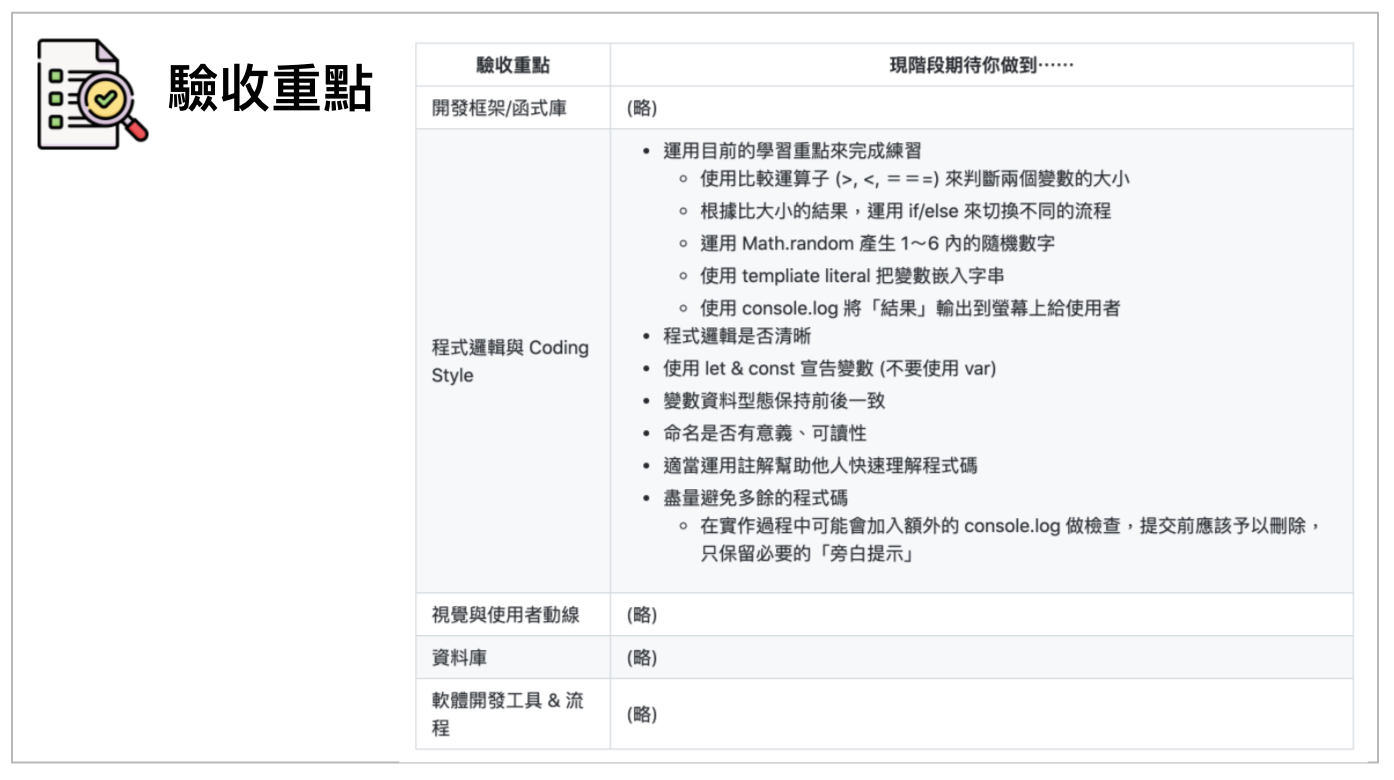Viewport: 1394px width, 780px height.
Task: Select the 現階段期待你做到 column header
Action: pyautogui.click(x=980, y=65)
